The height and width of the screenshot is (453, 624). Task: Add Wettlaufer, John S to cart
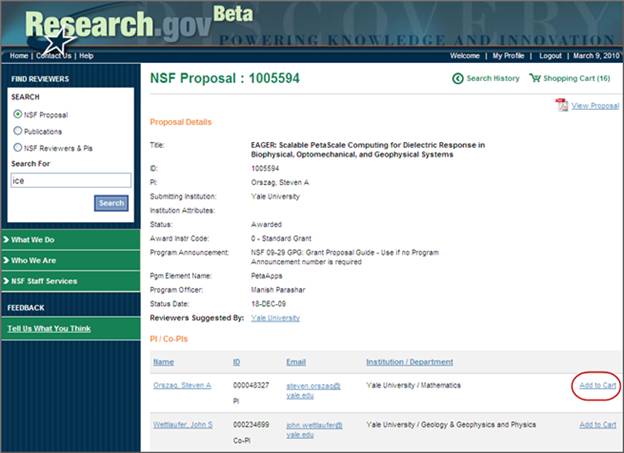click(x=597, y=425)
